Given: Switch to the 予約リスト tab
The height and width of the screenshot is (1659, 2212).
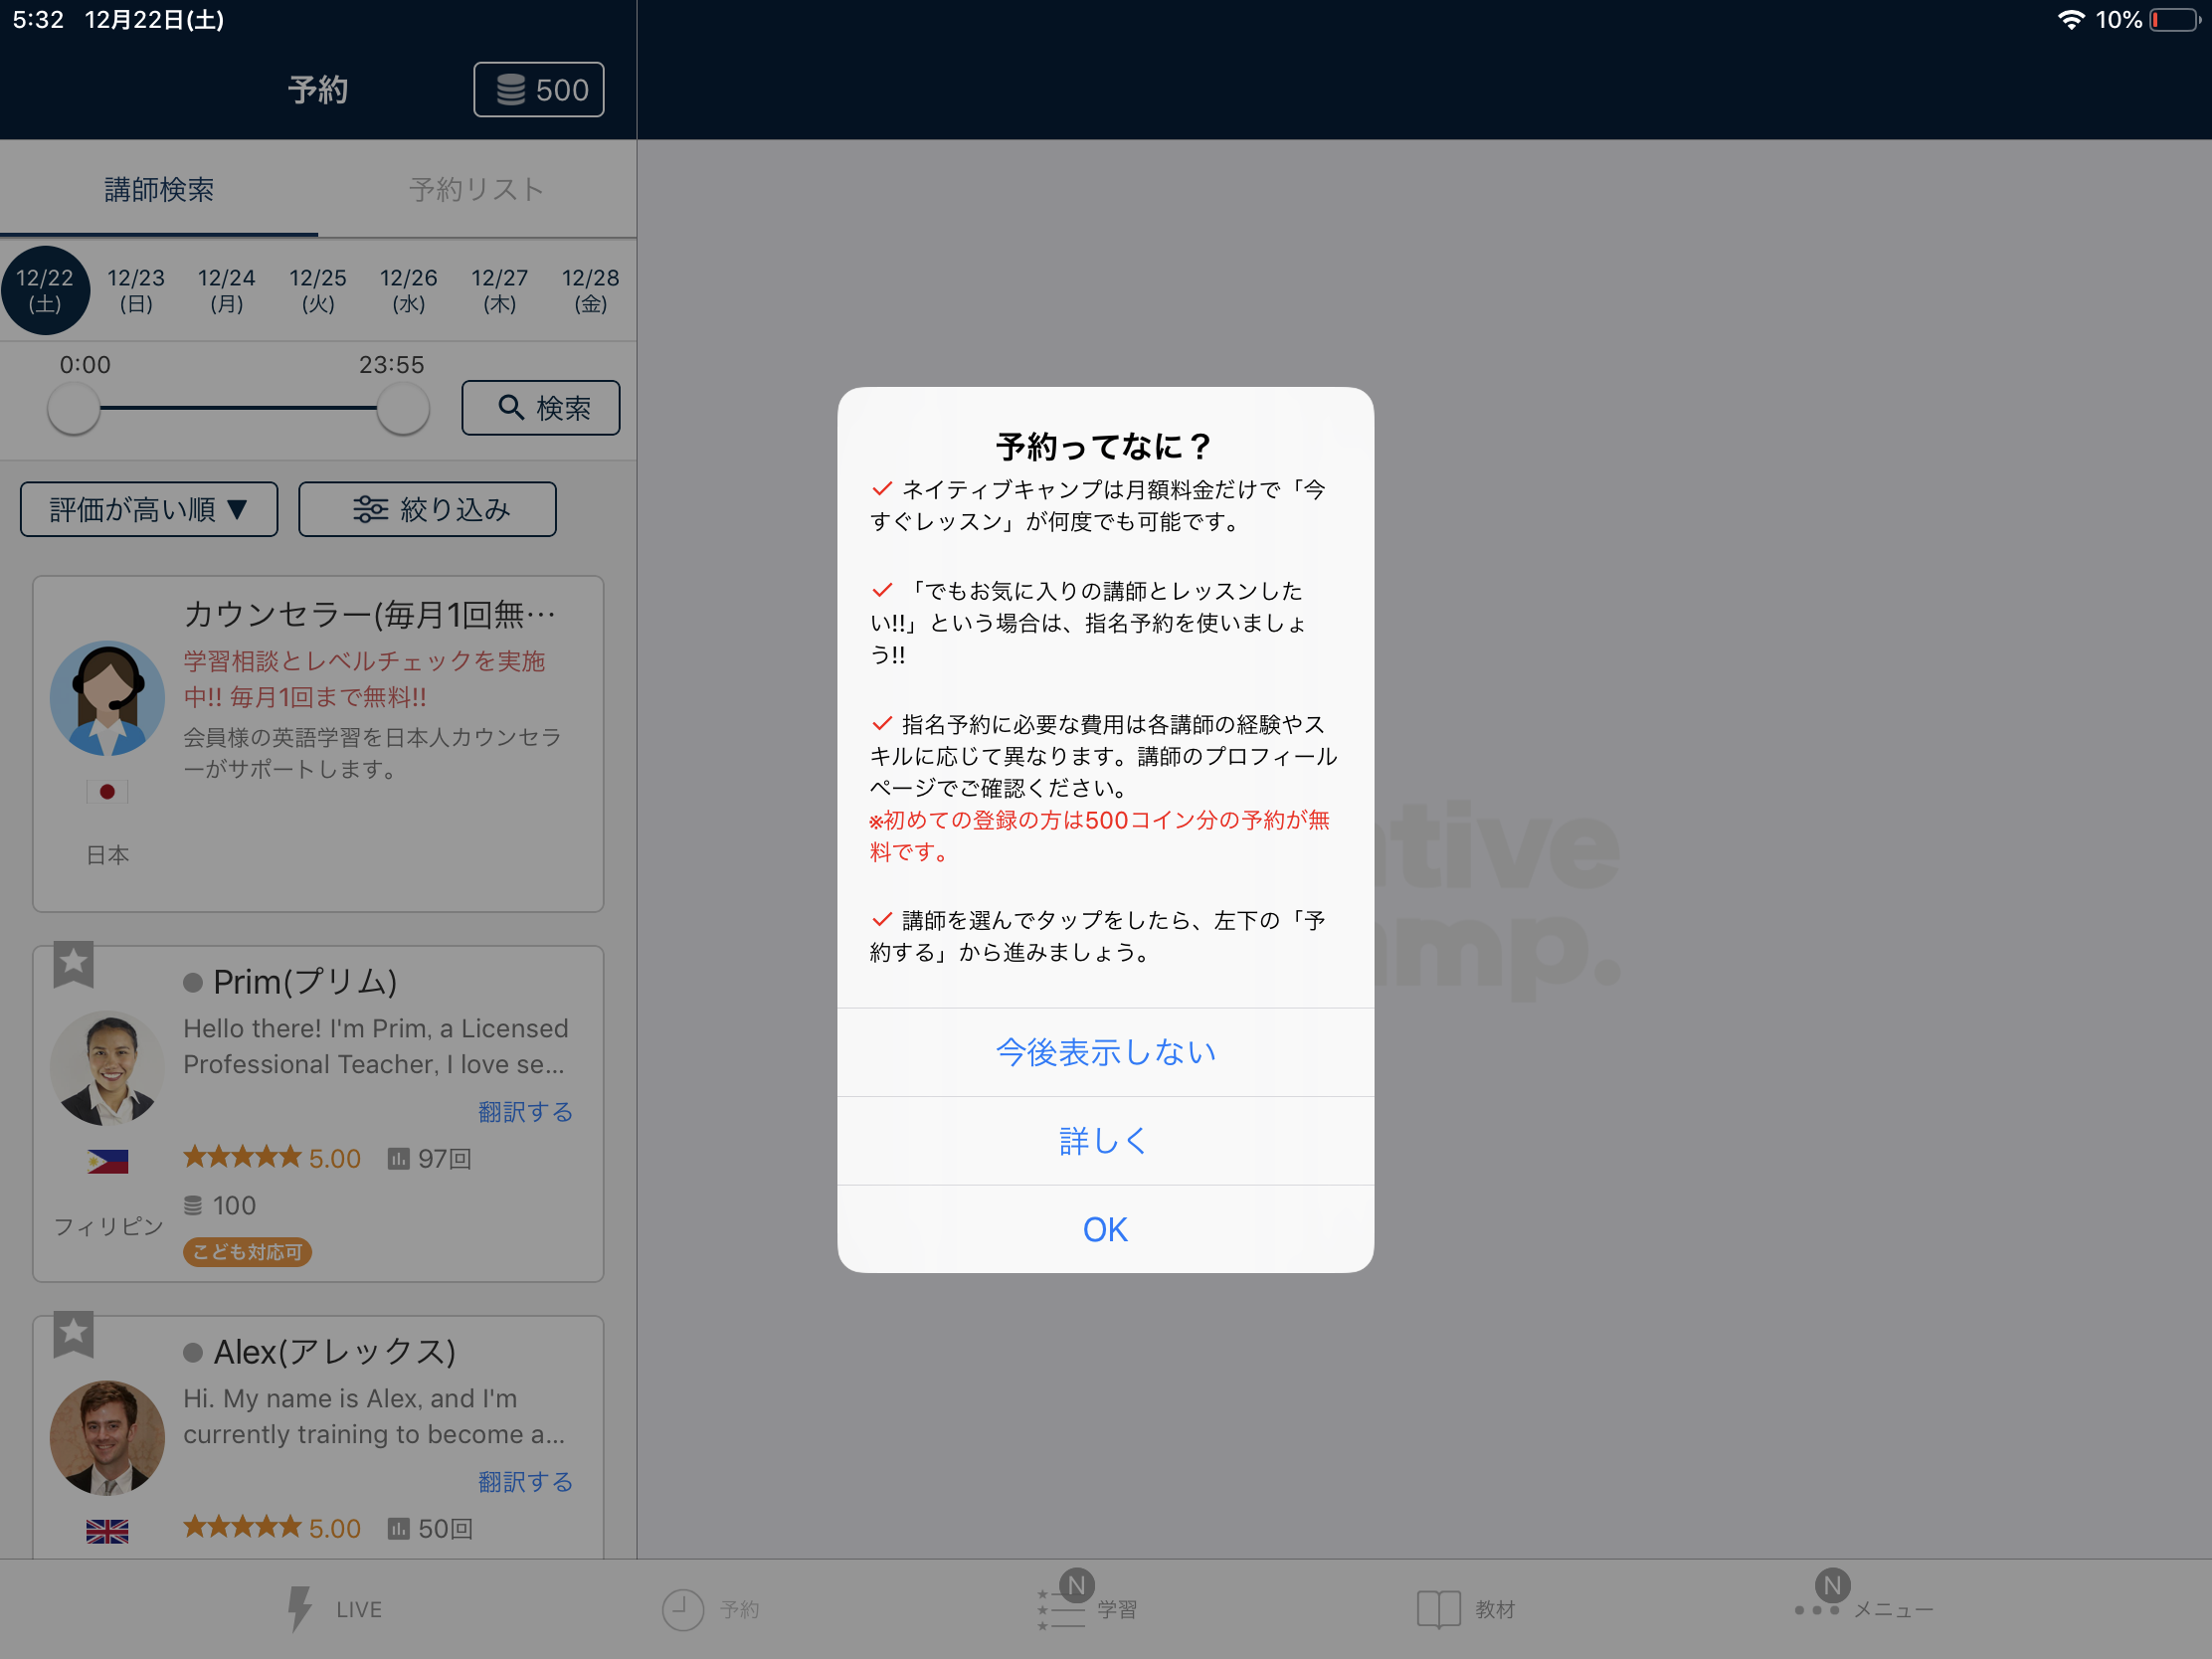Looking at the screenshot, I should click(477, 189).
